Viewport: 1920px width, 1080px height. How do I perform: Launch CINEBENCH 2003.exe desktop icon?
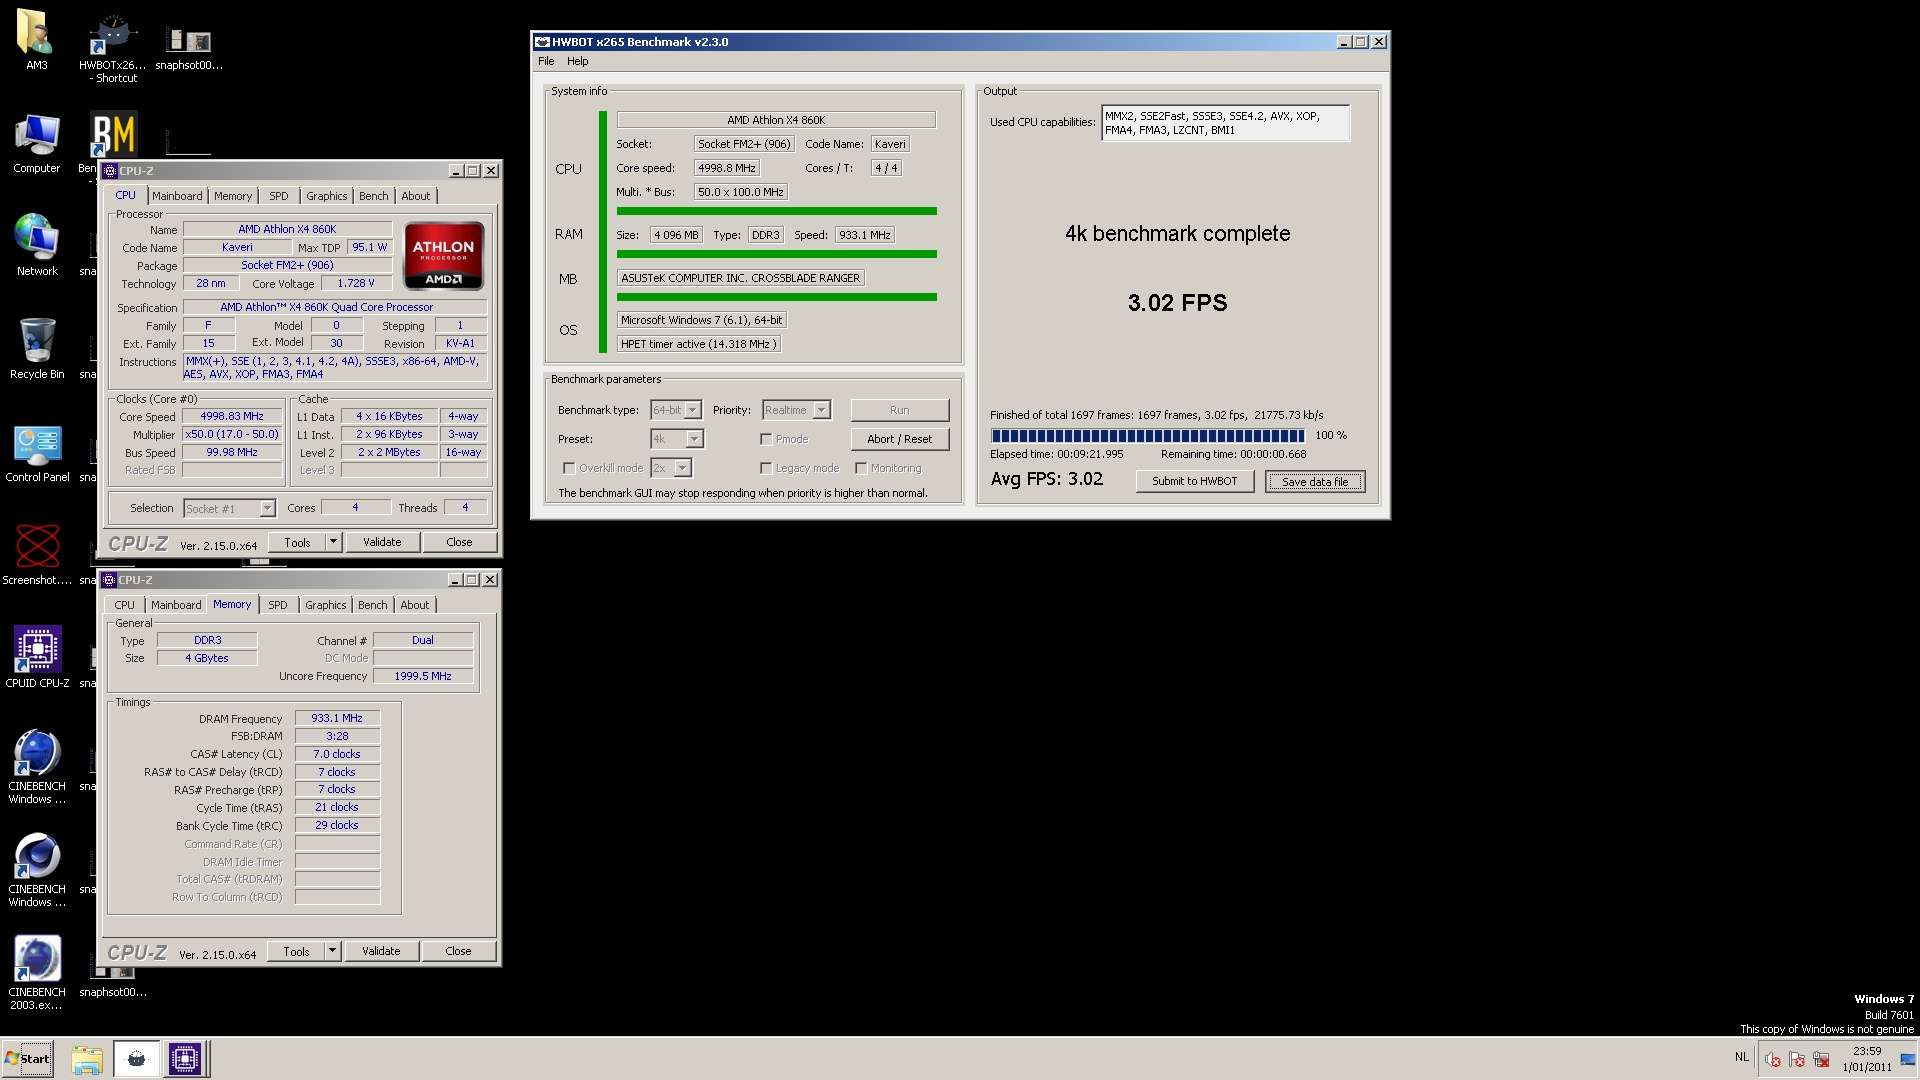[x=37, y=973]
